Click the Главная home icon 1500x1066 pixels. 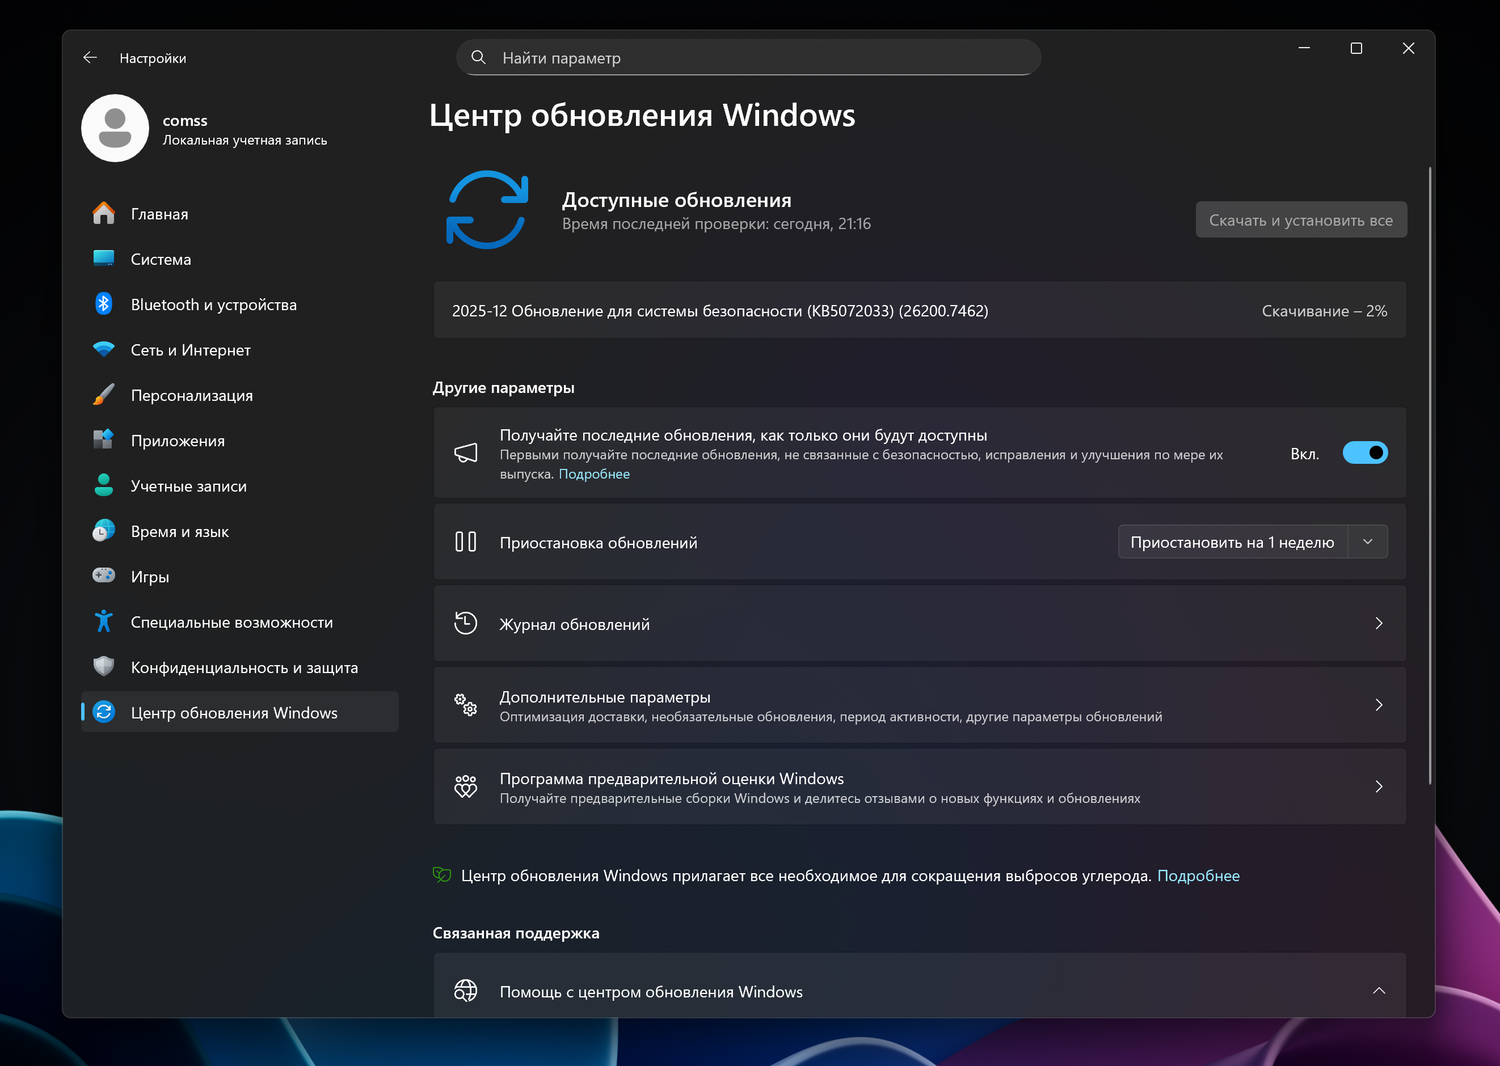click(104, 214)
